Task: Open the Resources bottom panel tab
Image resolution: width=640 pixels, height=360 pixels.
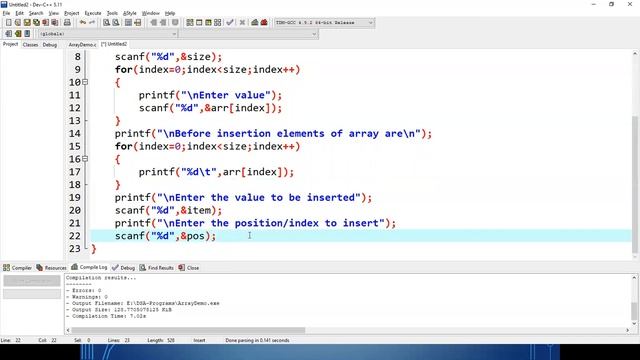Action: point(51,268)
